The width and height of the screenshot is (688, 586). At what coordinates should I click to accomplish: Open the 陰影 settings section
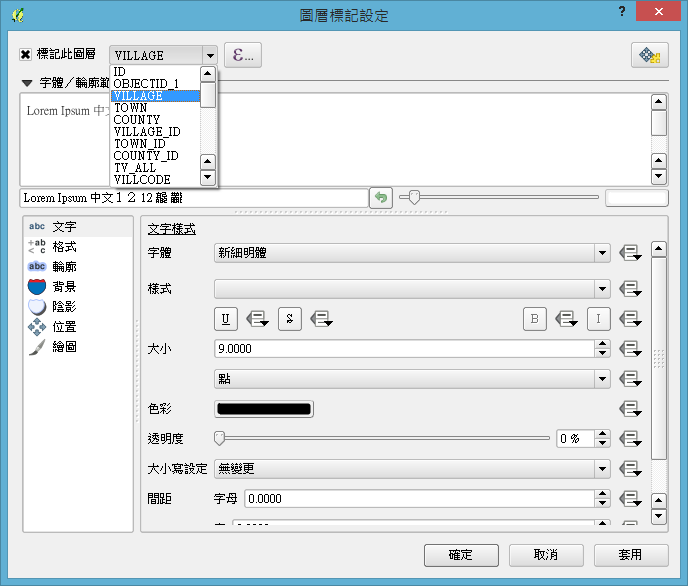(x=64, y=307)
